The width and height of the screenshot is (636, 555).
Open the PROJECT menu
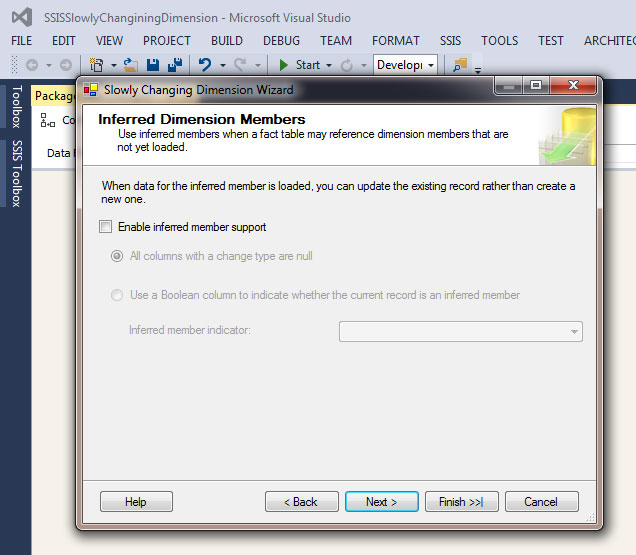click(167, 41)
